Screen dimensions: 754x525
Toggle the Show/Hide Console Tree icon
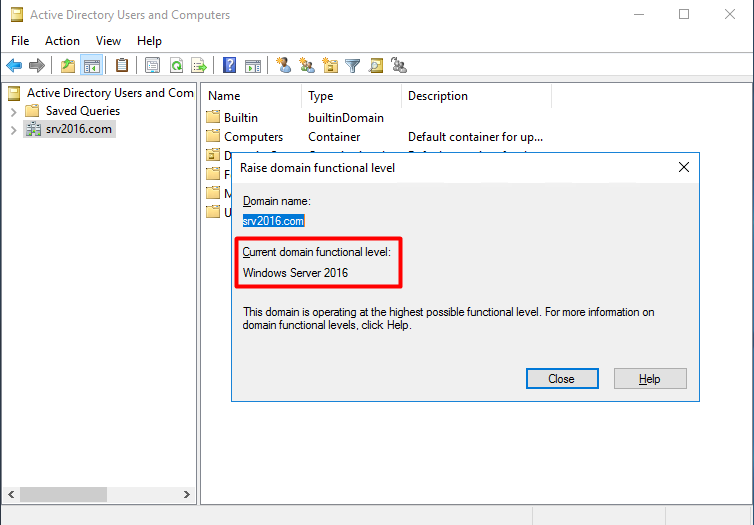[91, 66]
